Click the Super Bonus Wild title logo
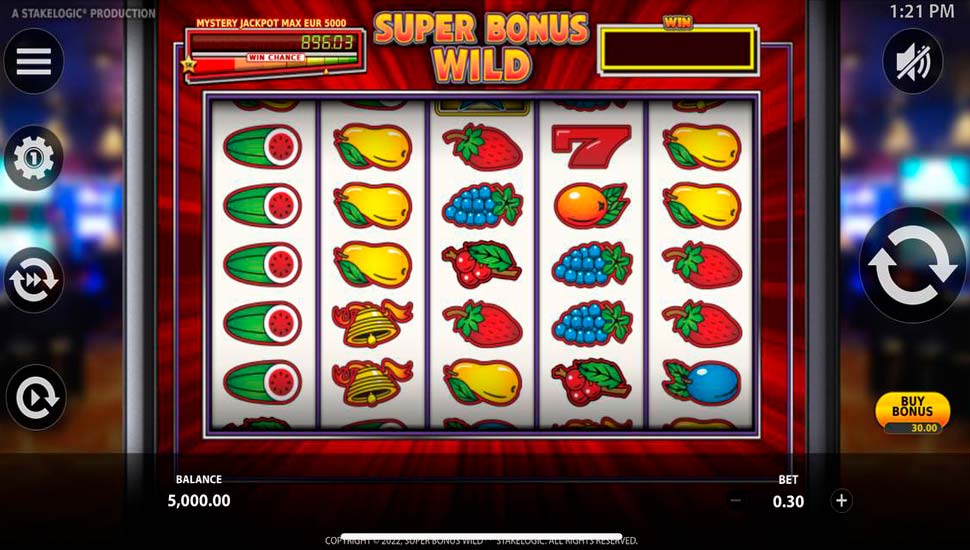The image size is (970, 550). 482,46
